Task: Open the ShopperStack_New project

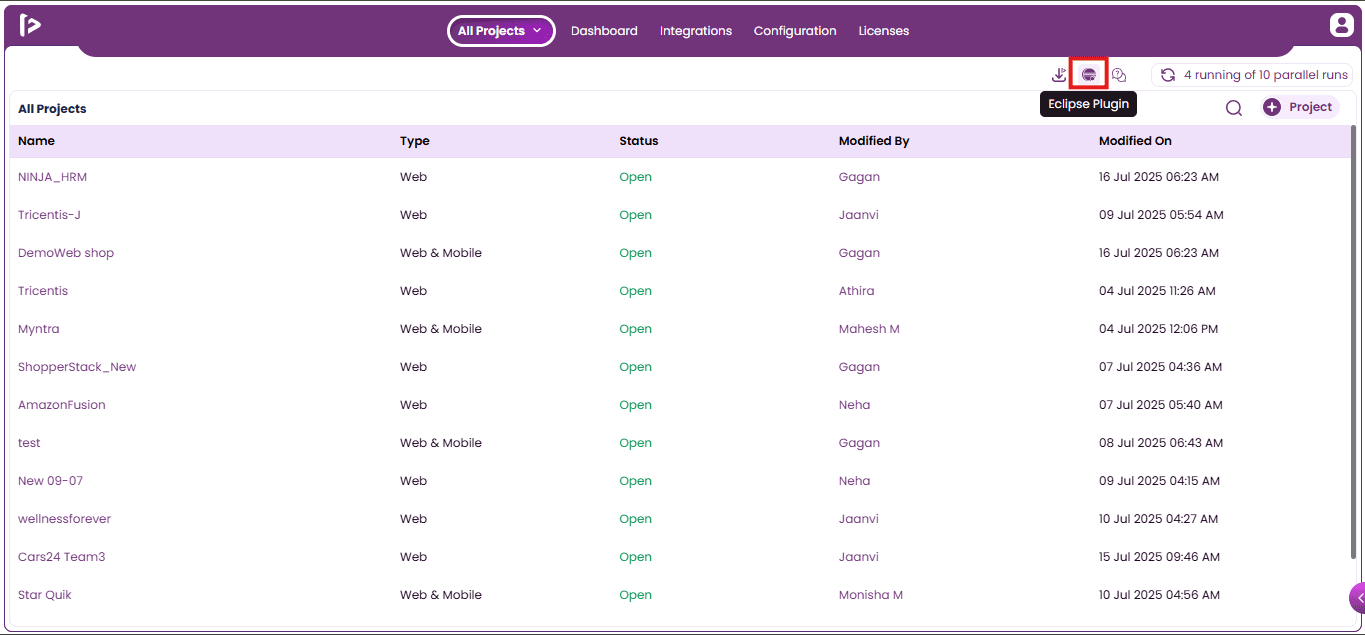Action: point(77,367)
